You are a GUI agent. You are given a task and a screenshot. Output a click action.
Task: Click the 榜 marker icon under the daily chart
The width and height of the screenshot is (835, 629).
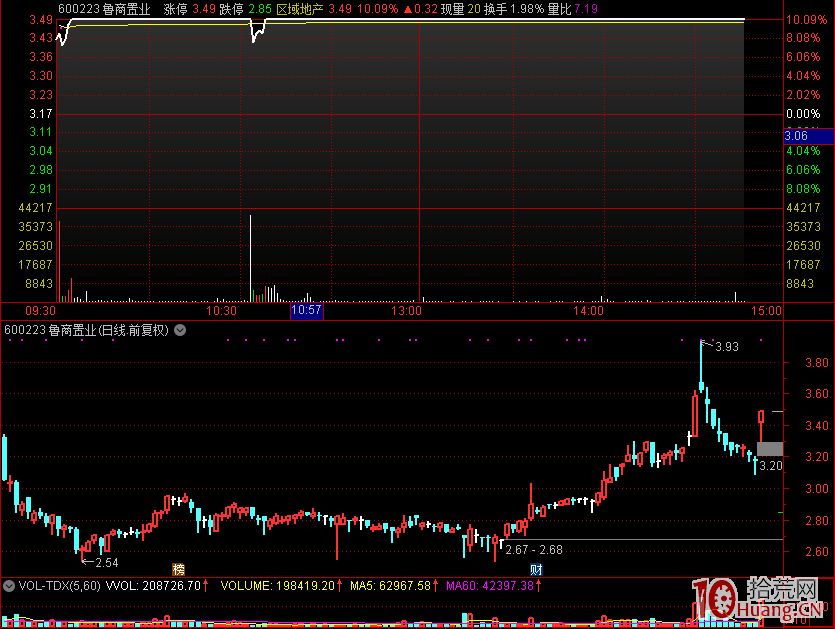(x=178, y=569)
